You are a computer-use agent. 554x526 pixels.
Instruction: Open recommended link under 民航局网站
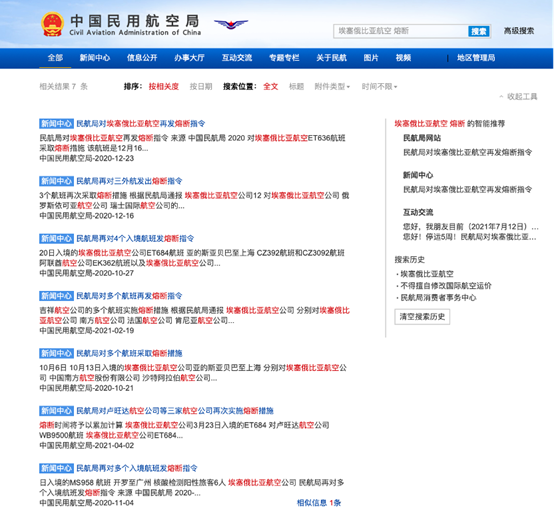(467, 153)
